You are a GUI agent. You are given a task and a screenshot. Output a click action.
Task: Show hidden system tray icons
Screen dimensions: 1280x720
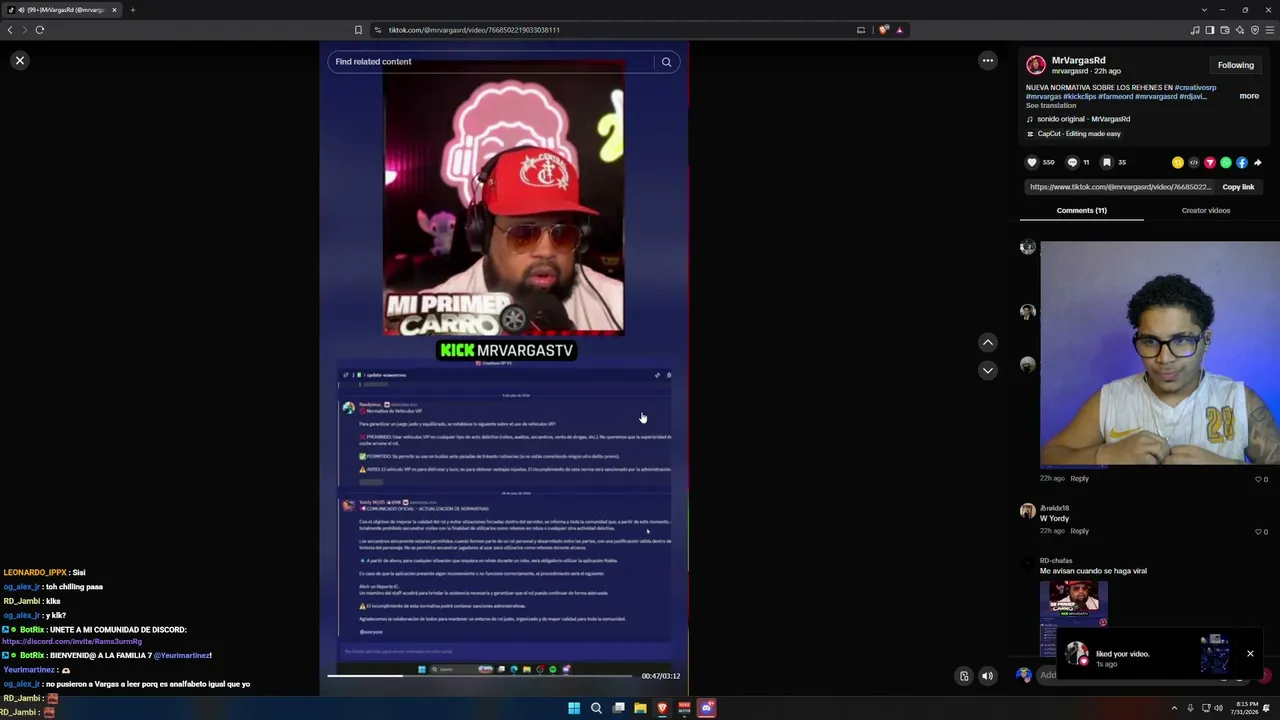[x=1175, y=709]
